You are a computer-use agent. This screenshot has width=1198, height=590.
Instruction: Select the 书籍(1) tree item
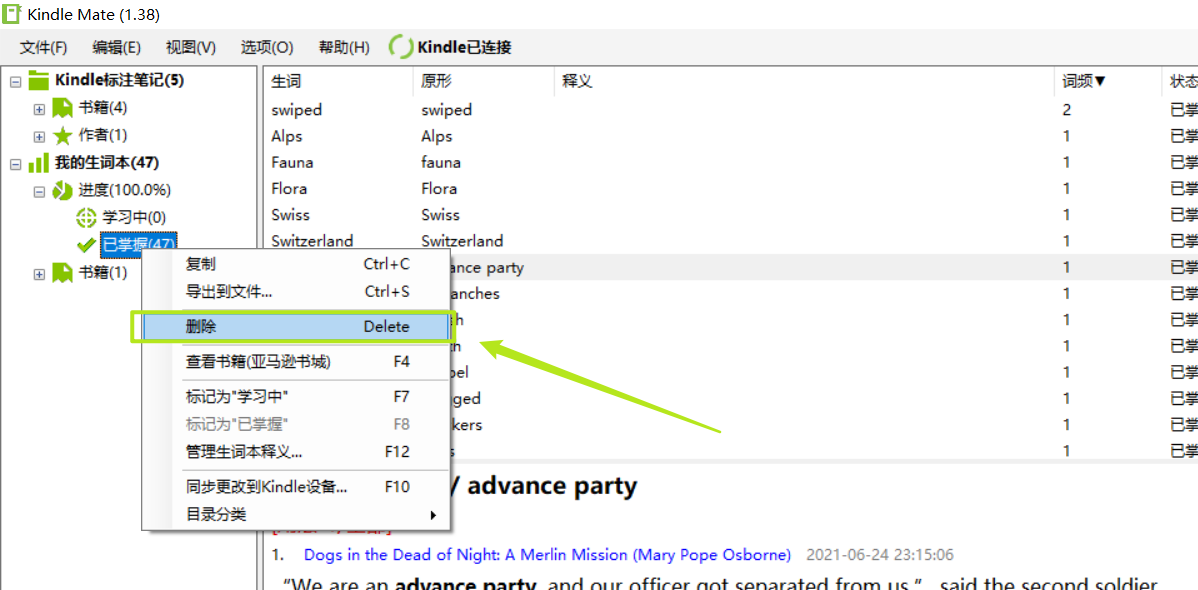coord(102,272)
